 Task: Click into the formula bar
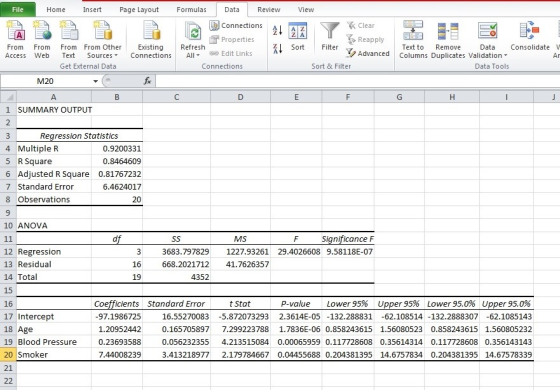point(357,81)
